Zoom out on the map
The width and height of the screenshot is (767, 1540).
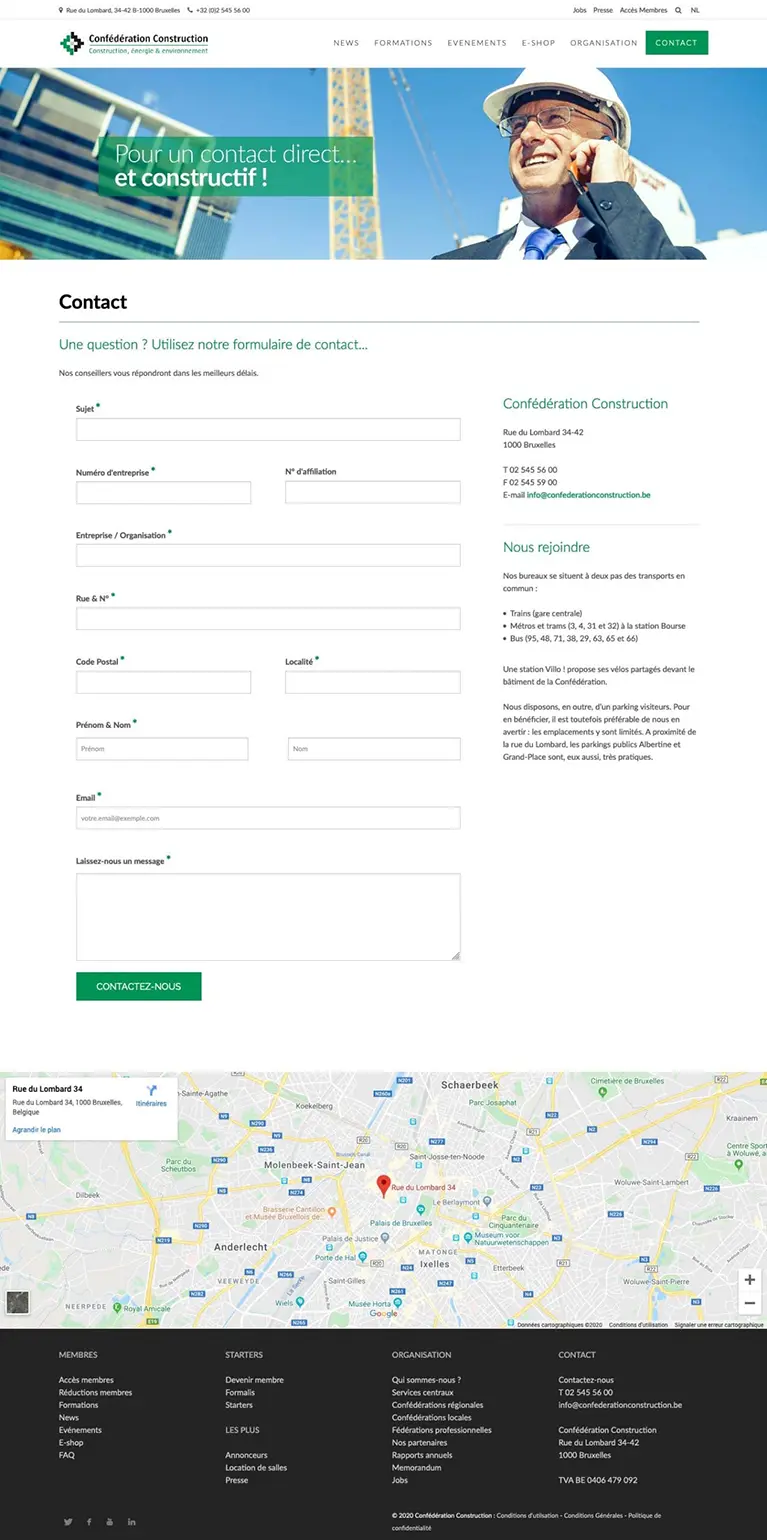point(749,1303)
